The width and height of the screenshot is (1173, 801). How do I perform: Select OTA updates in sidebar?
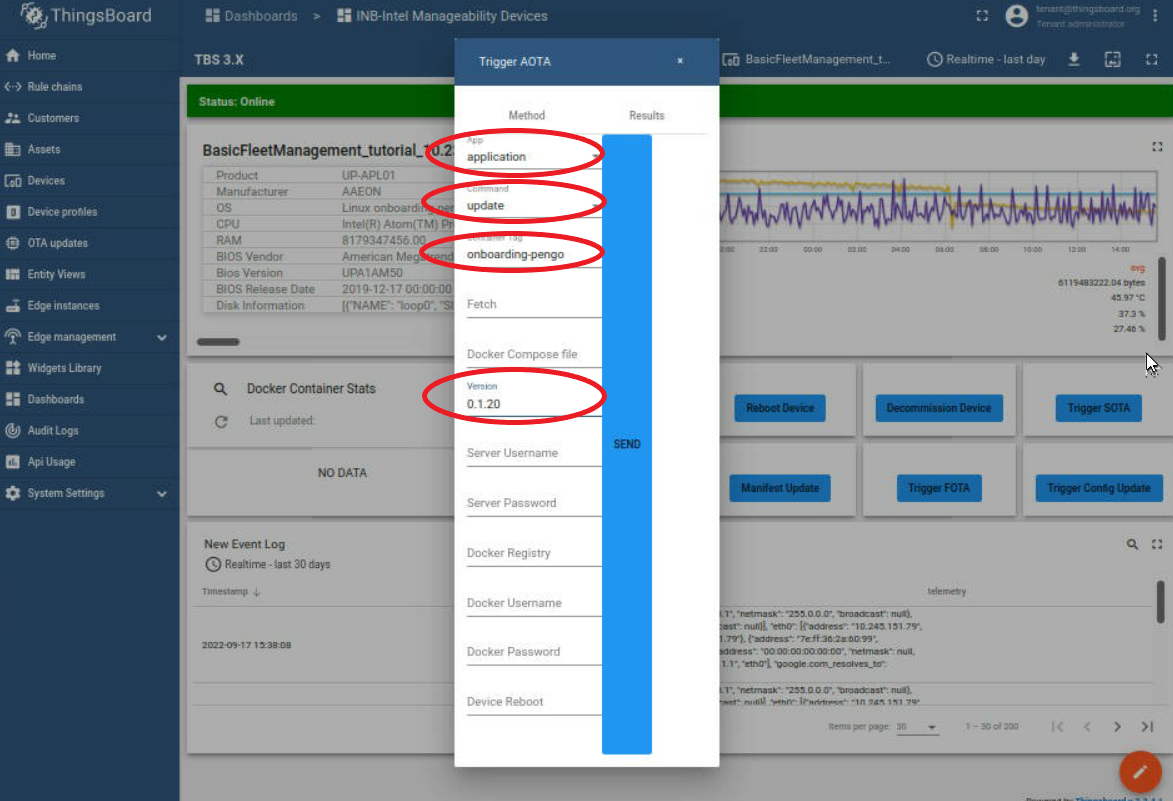pyautogui.click(x=57, y=243)
